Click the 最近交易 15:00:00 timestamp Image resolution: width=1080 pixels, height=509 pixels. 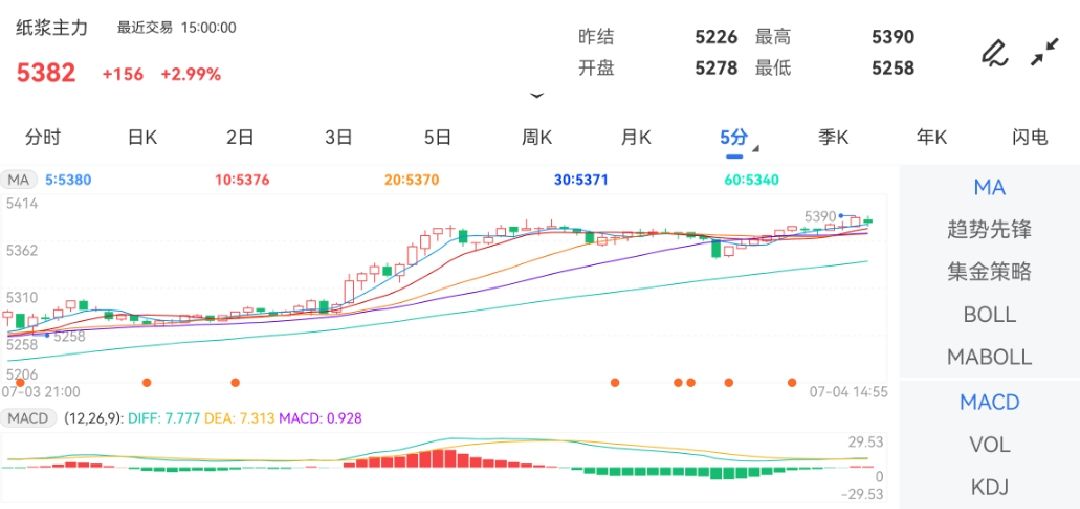pyautogui.click(x=176, y=28)
